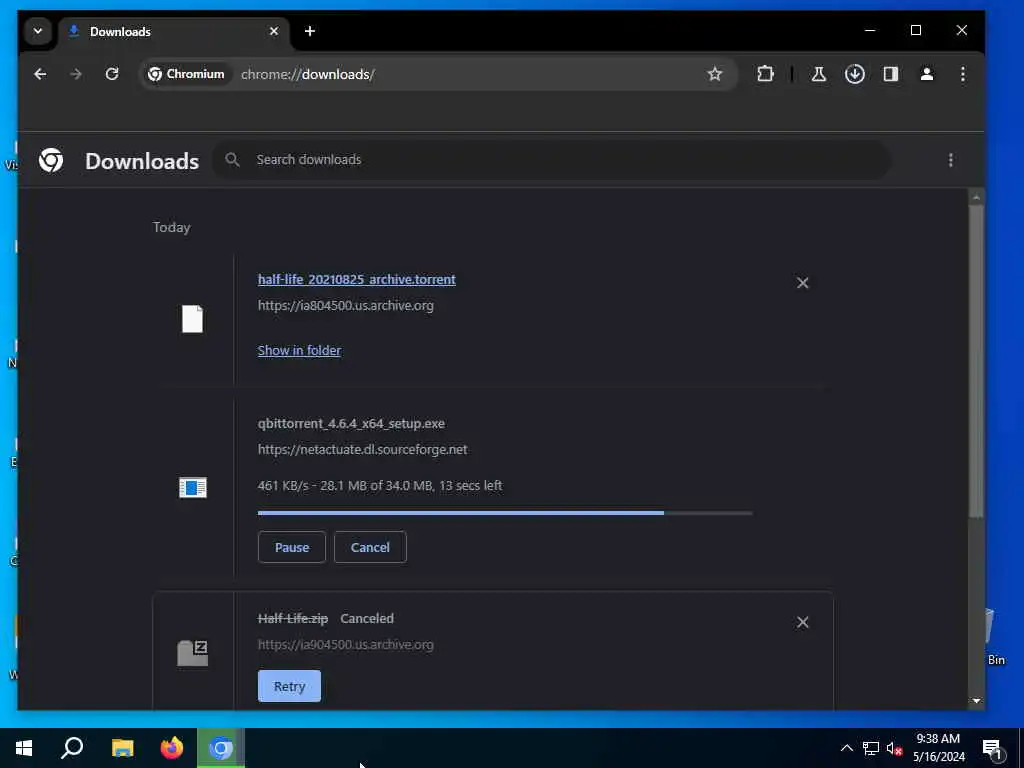This screenshot has width=1024, height=768.
Task: Click the Half-Life.zip archive icon
Action: [193, 652]
